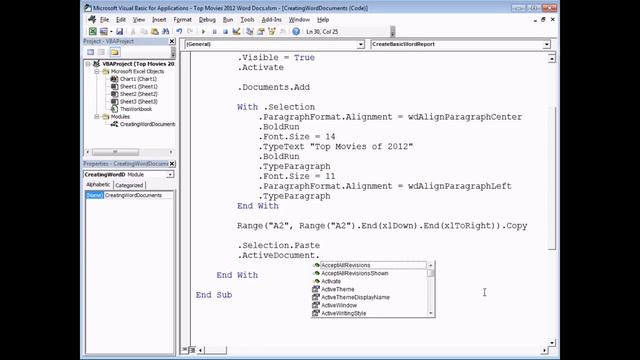Image resolution: width=640 pixels, height=360 pixels.
Task: Run the macro with the Run Sub icon
Action: click(203, 31)
